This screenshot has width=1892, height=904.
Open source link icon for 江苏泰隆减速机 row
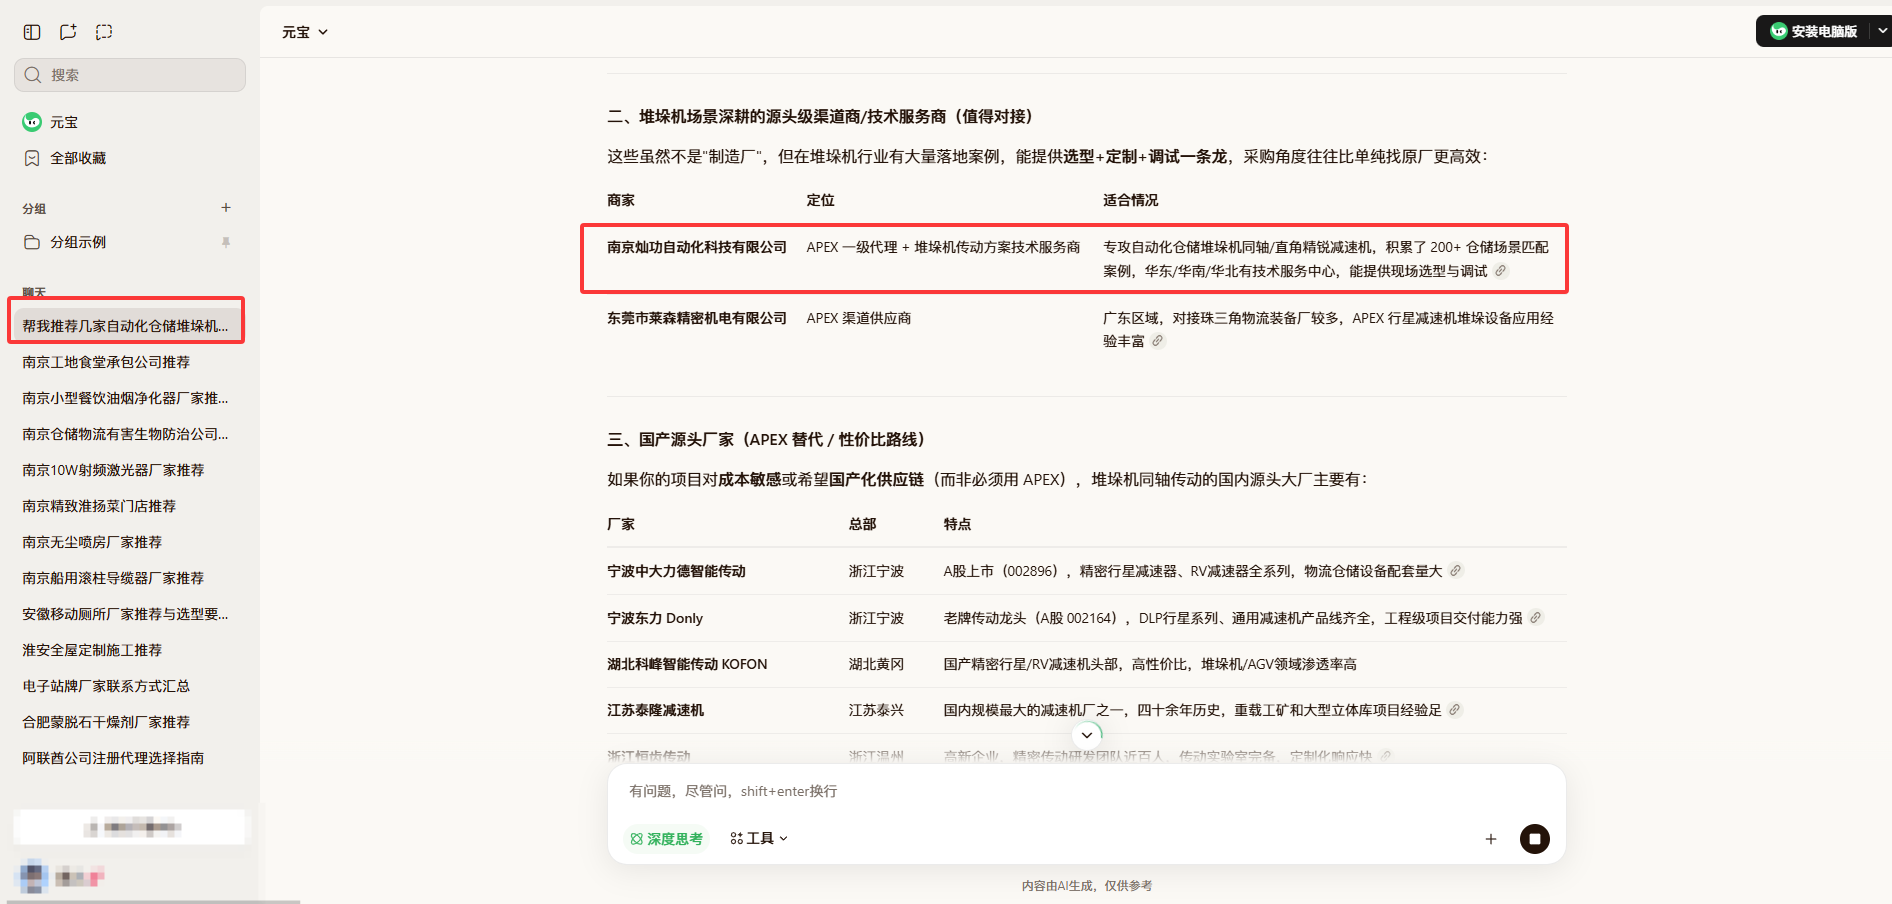(x=1454, y=710)
